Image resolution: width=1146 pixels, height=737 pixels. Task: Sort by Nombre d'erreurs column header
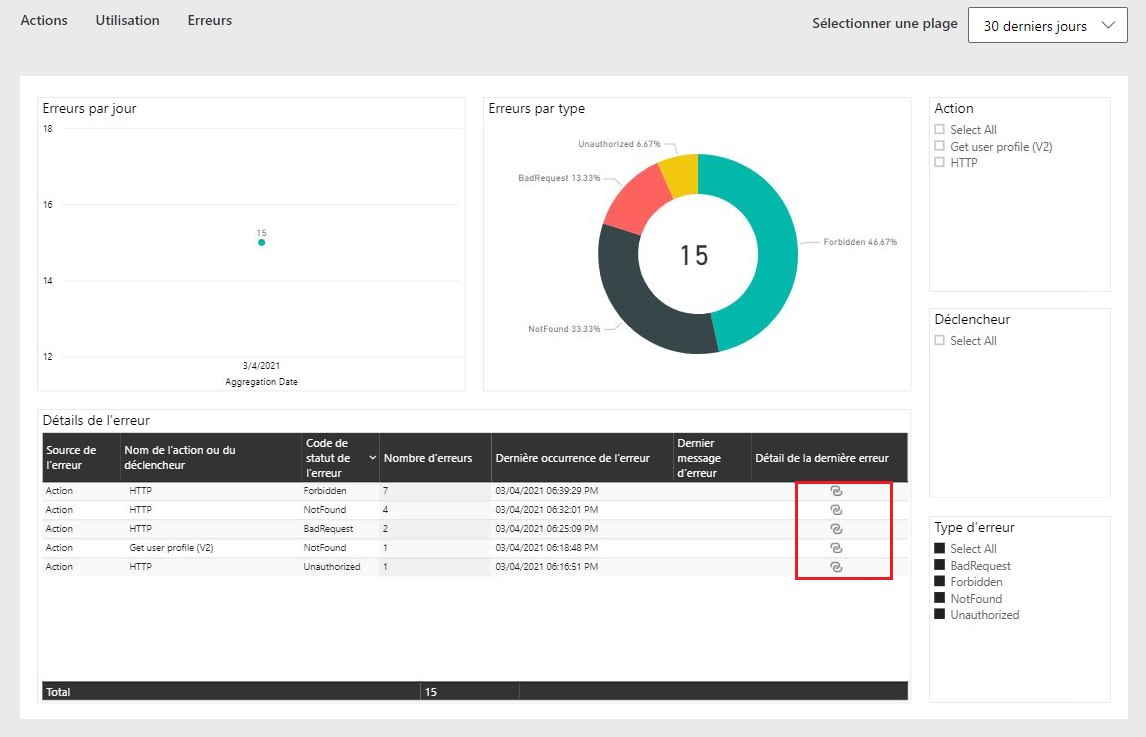tap(428, 458)
